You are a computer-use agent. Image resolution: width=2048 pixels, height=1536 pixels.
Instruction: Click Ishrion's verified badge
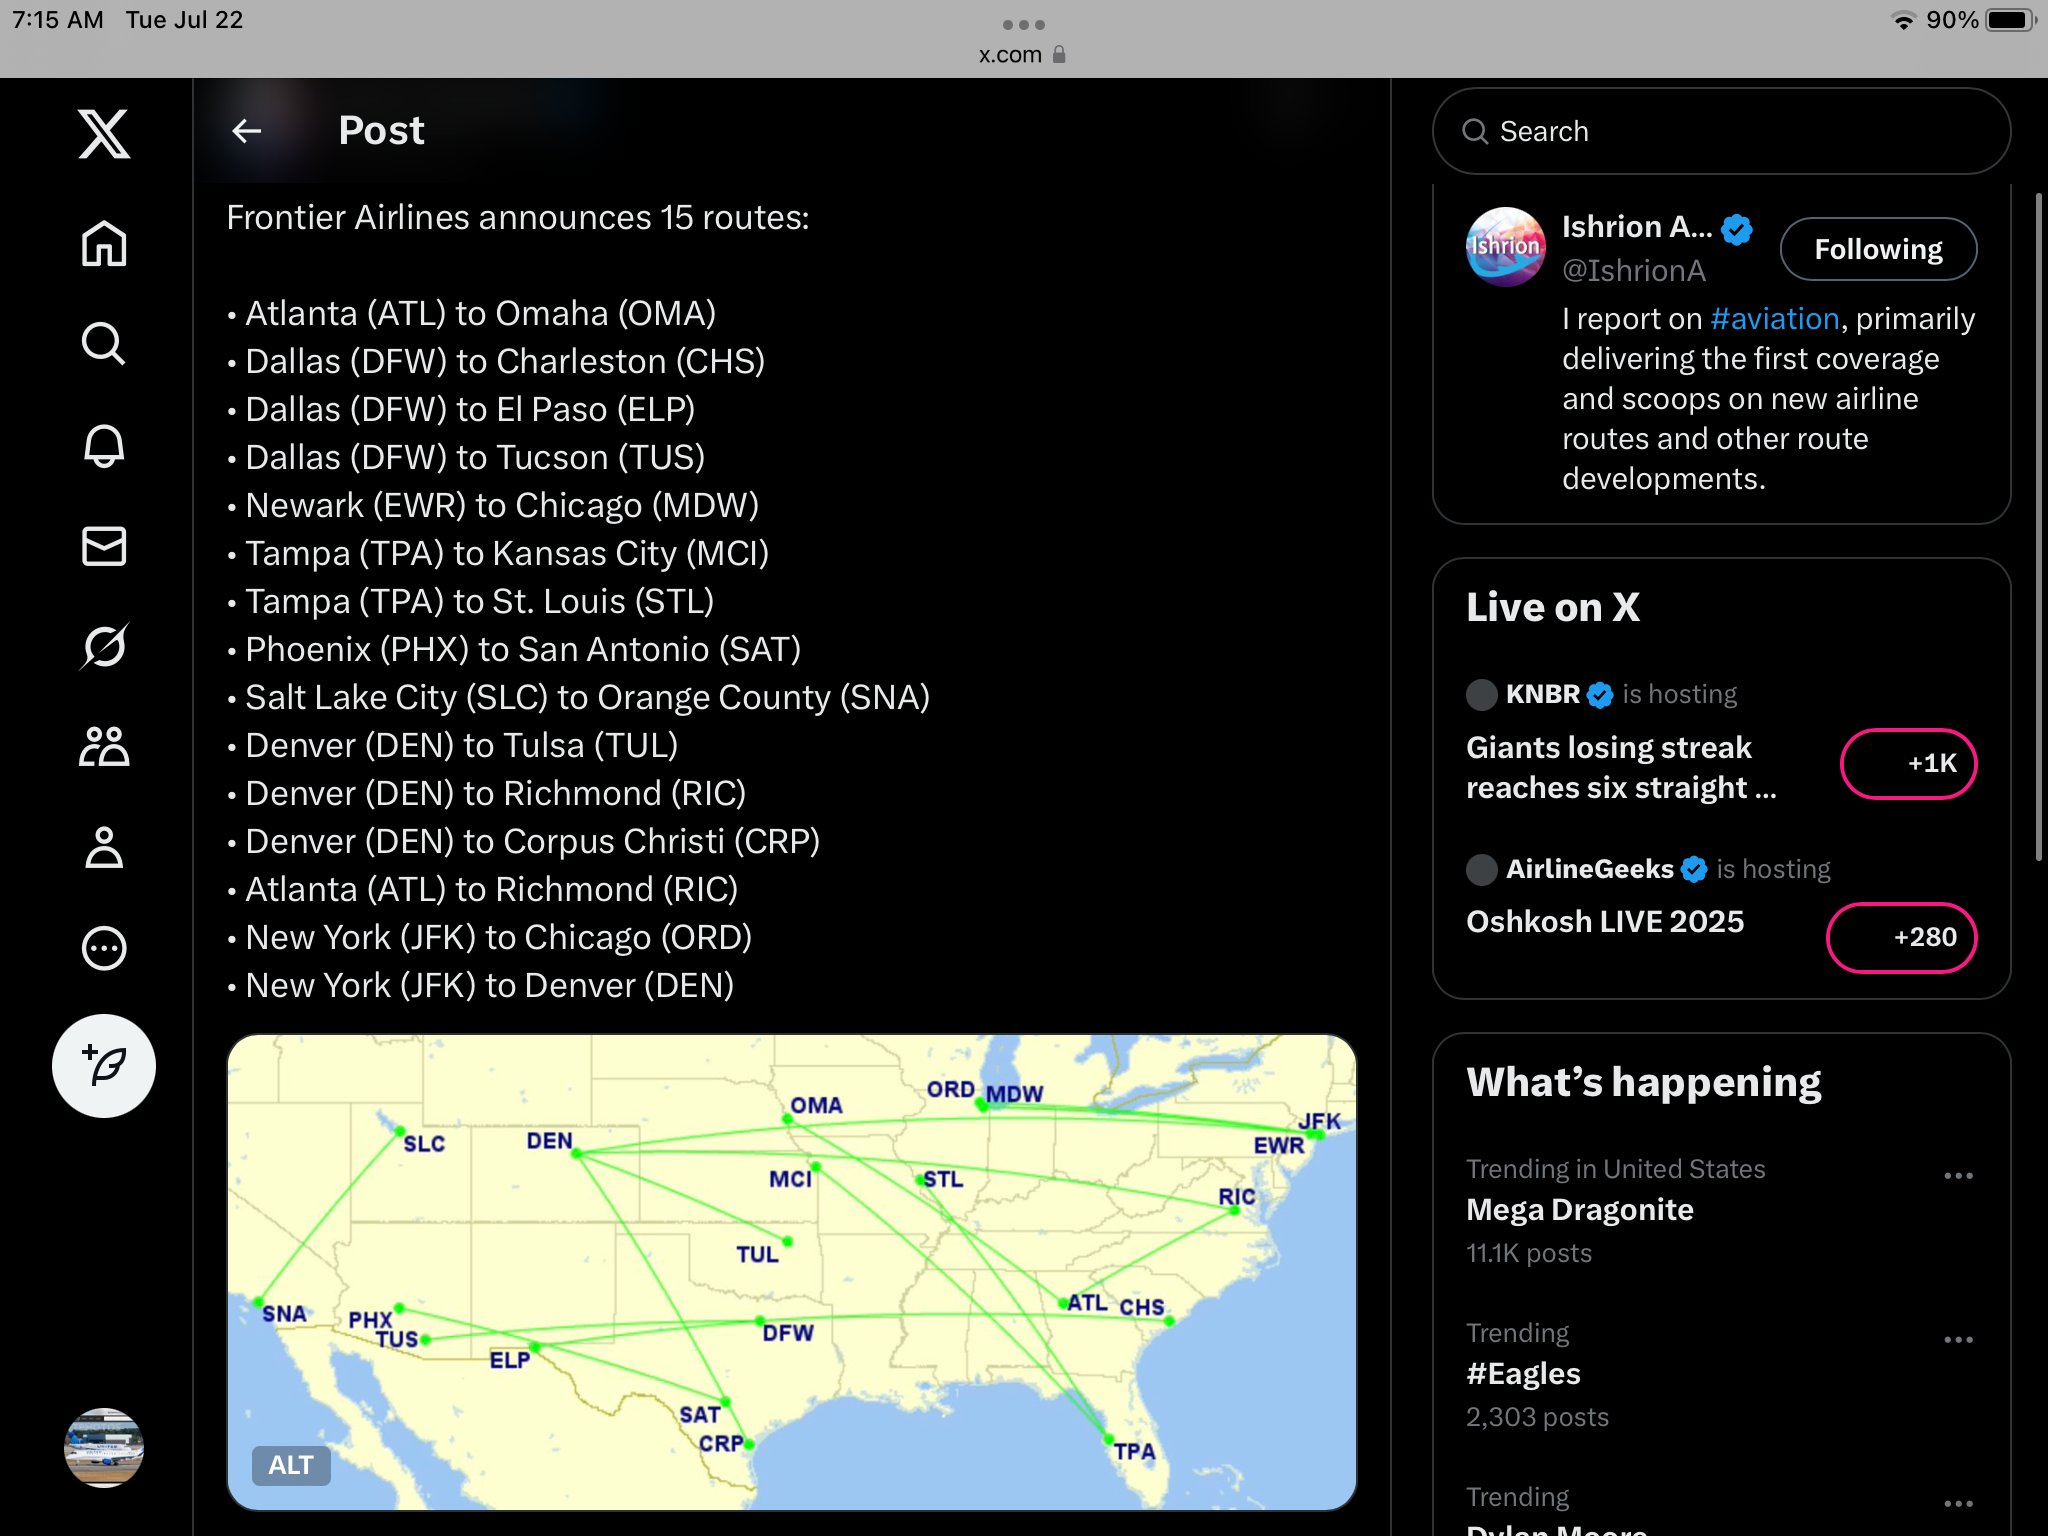pyautogui.click(x=1737, y=228)
